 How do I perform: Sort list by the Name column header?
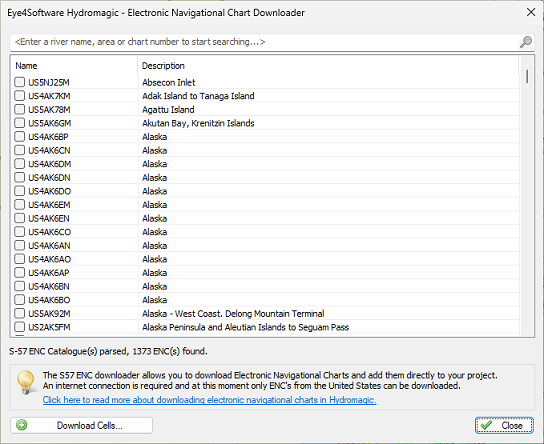click(x=74, y=66)
